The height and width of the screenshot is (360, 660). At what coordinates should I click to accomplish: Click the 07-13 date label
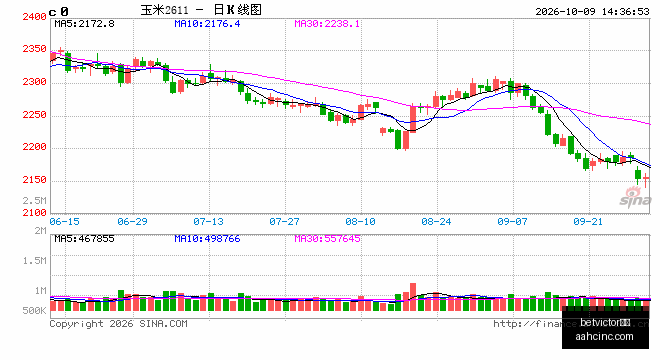208,221
